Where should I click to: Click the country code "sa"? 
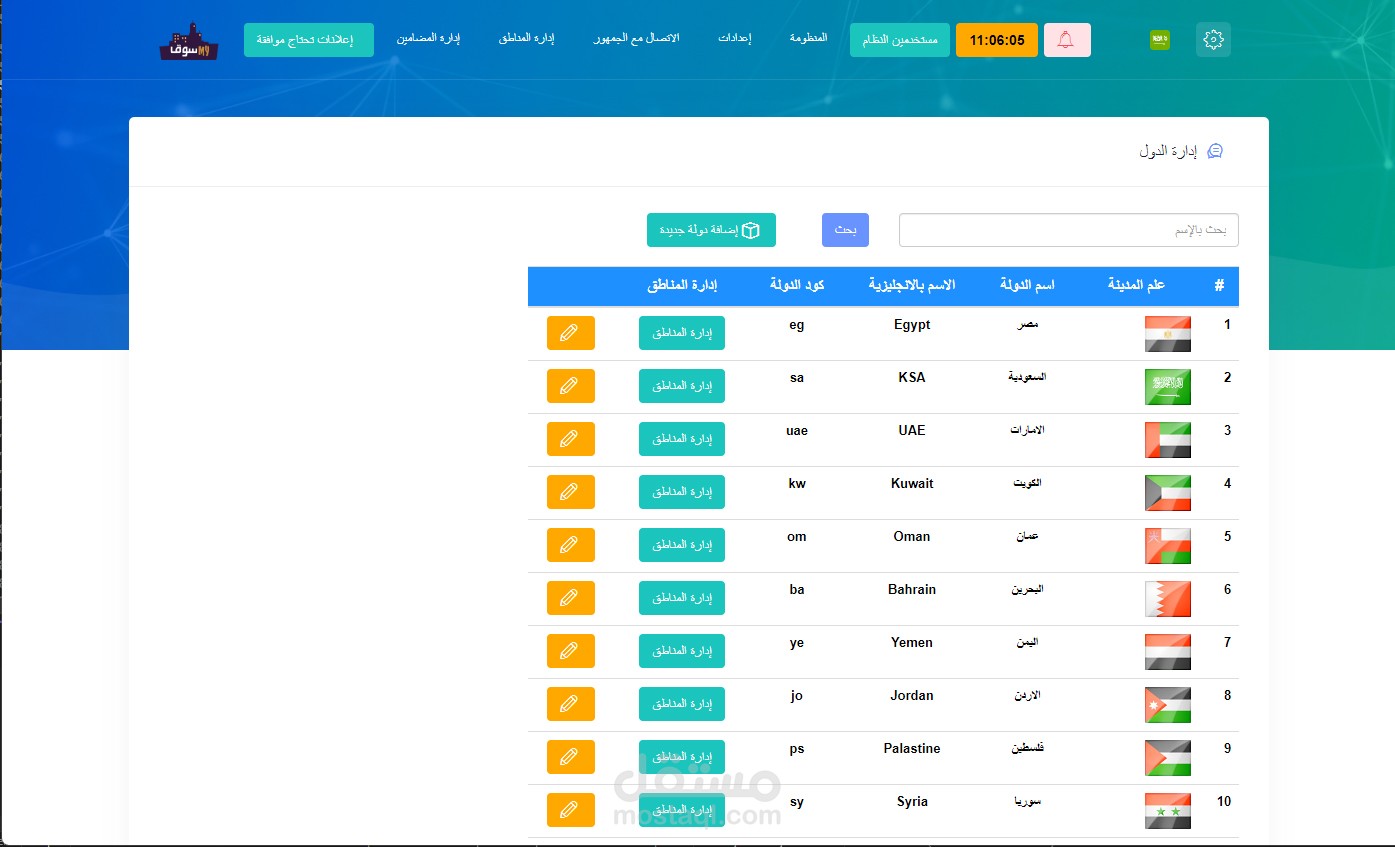click(x=797, y=378)
